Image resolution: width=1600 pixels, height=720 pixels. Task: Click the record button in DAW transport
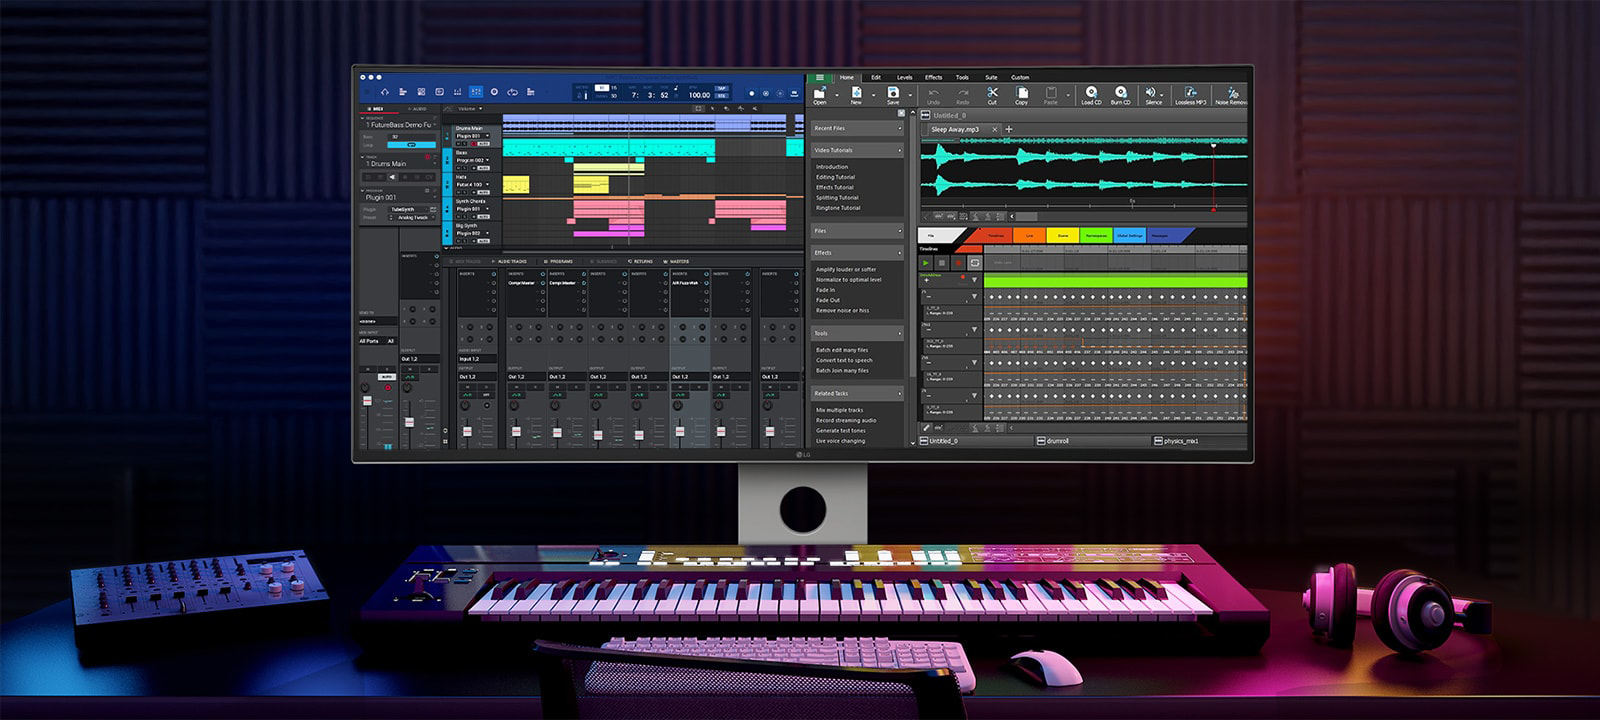click(x=752, y=93)
